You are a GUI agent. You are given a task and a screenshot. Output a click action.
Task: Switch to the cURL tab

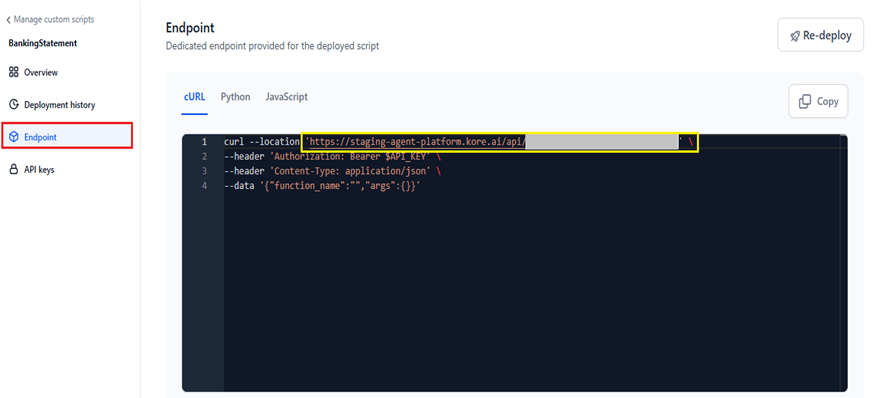pos(194,97)
